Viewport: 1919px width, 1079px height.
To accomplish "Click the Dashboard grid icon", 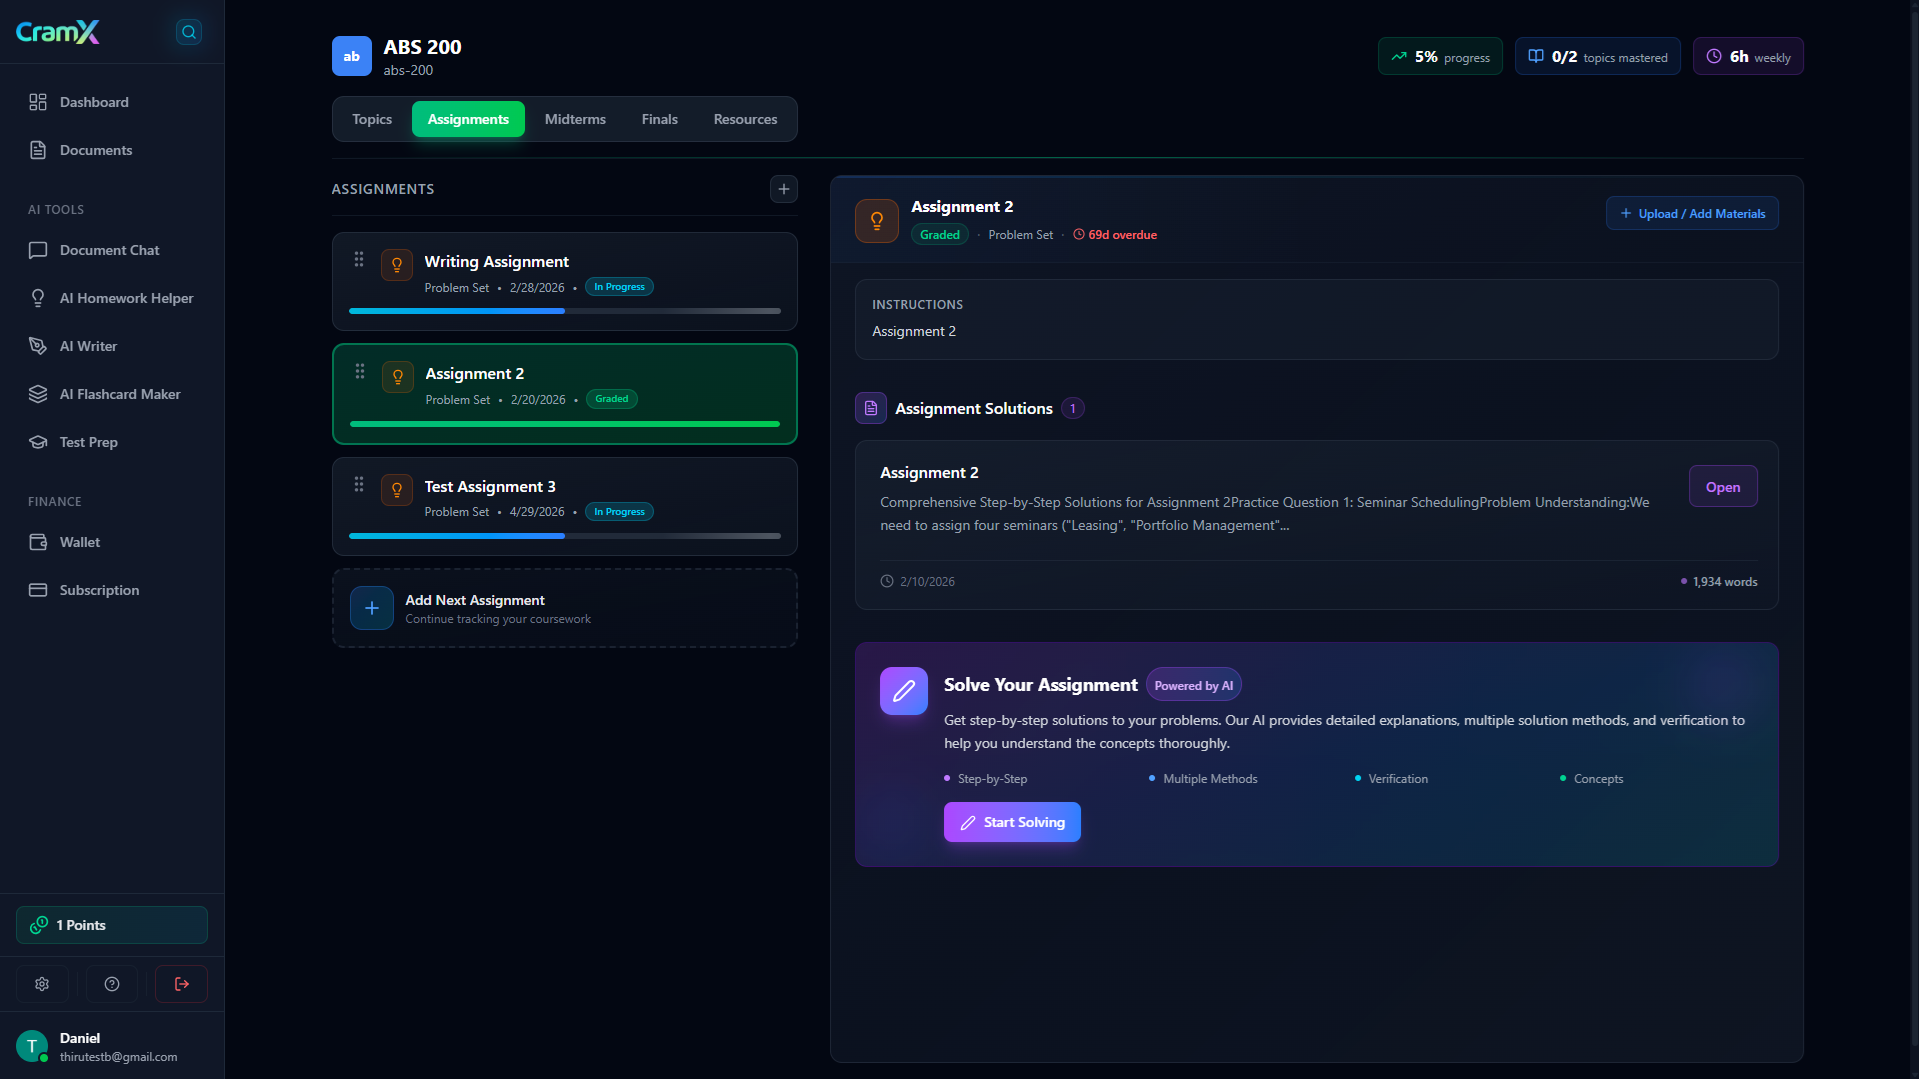I will pyautogui.click(x=38, y=102).
